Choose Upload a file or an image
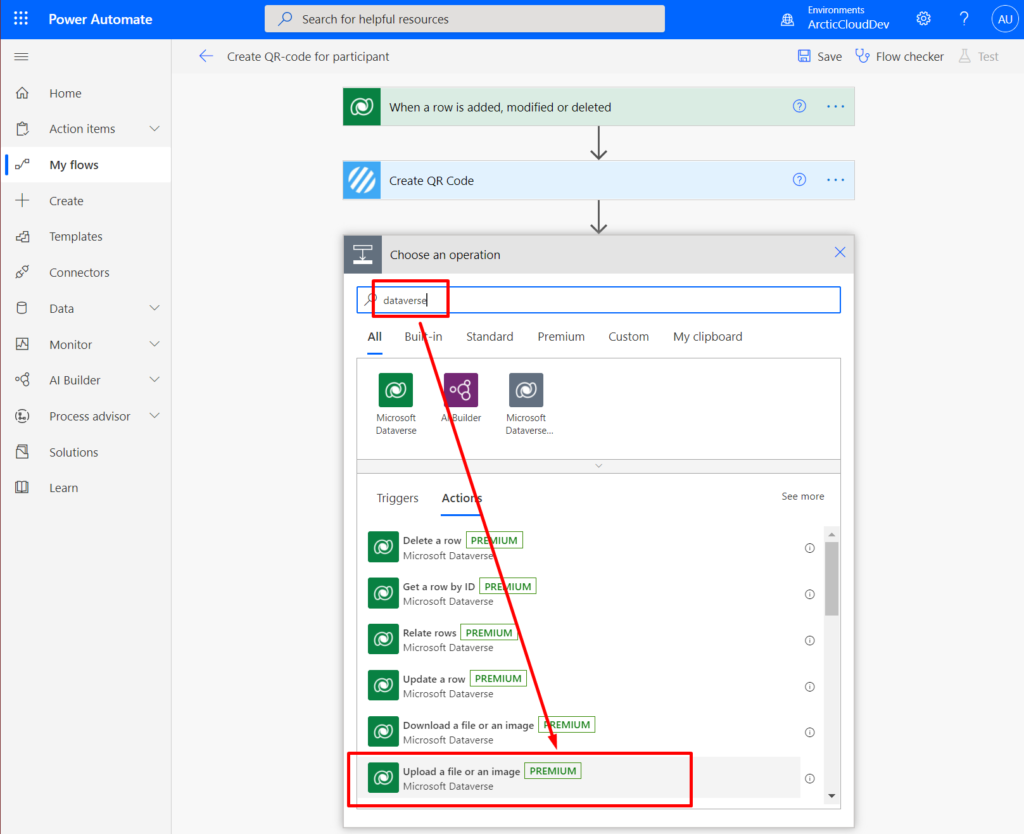Viewport: 1024px width, 834px height. click(x=584, y=778)
